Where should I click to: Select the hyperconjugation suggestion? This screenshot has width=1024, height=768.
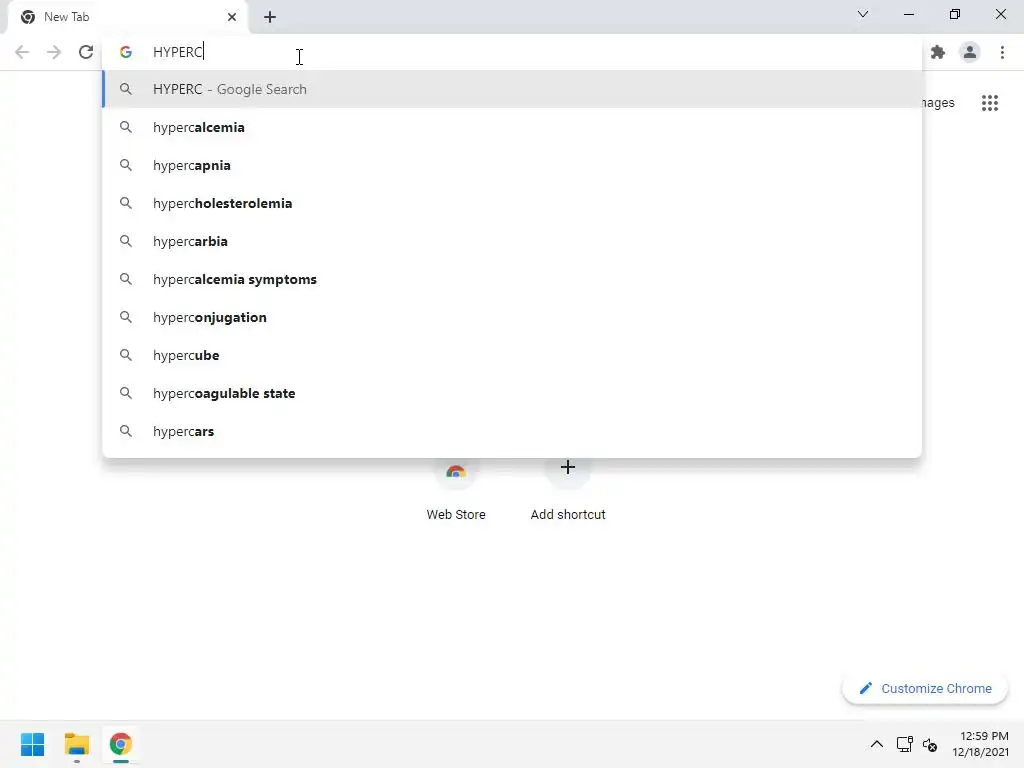[512, 317]
